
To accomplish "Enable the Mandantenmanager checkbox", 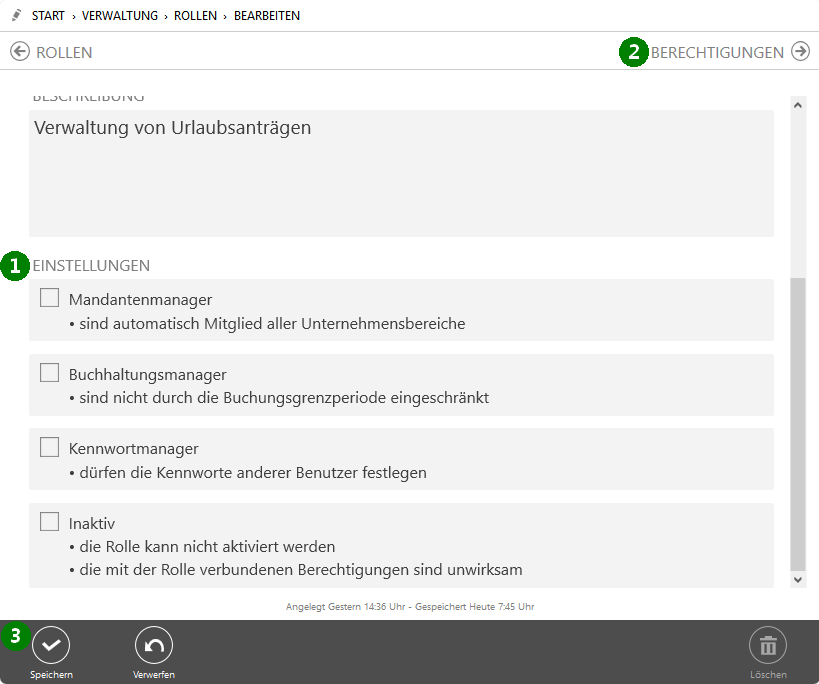I will coord(50,298).
